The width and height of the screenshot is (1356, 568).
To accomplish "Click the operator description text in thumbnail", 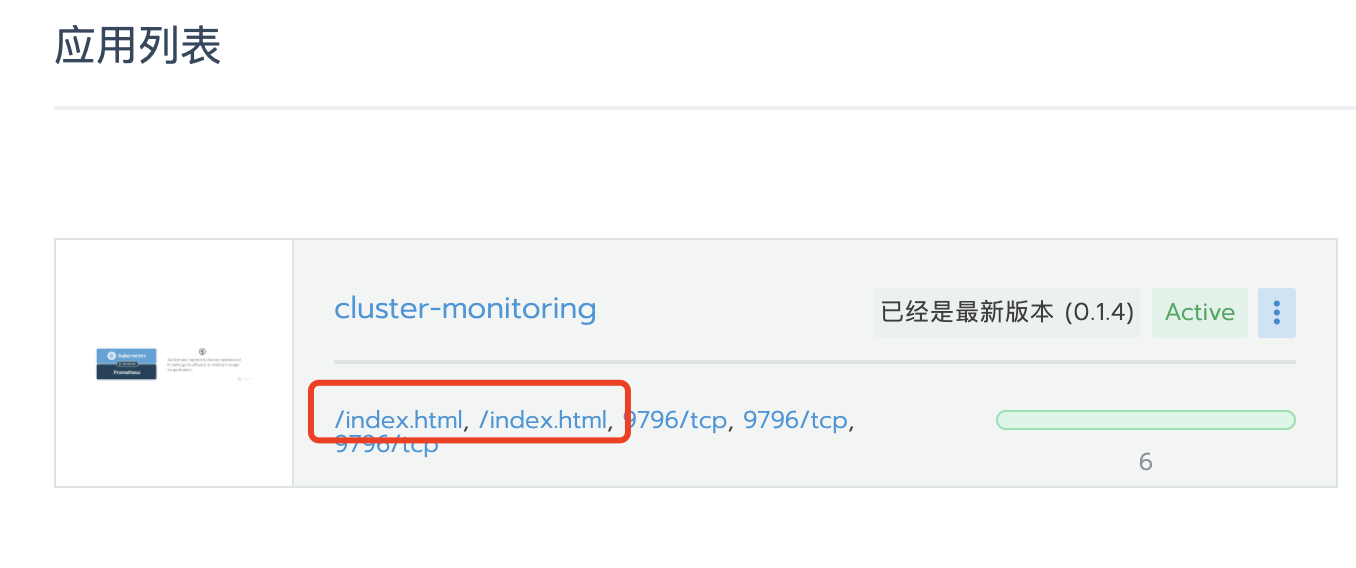I will tap(204, 365).
